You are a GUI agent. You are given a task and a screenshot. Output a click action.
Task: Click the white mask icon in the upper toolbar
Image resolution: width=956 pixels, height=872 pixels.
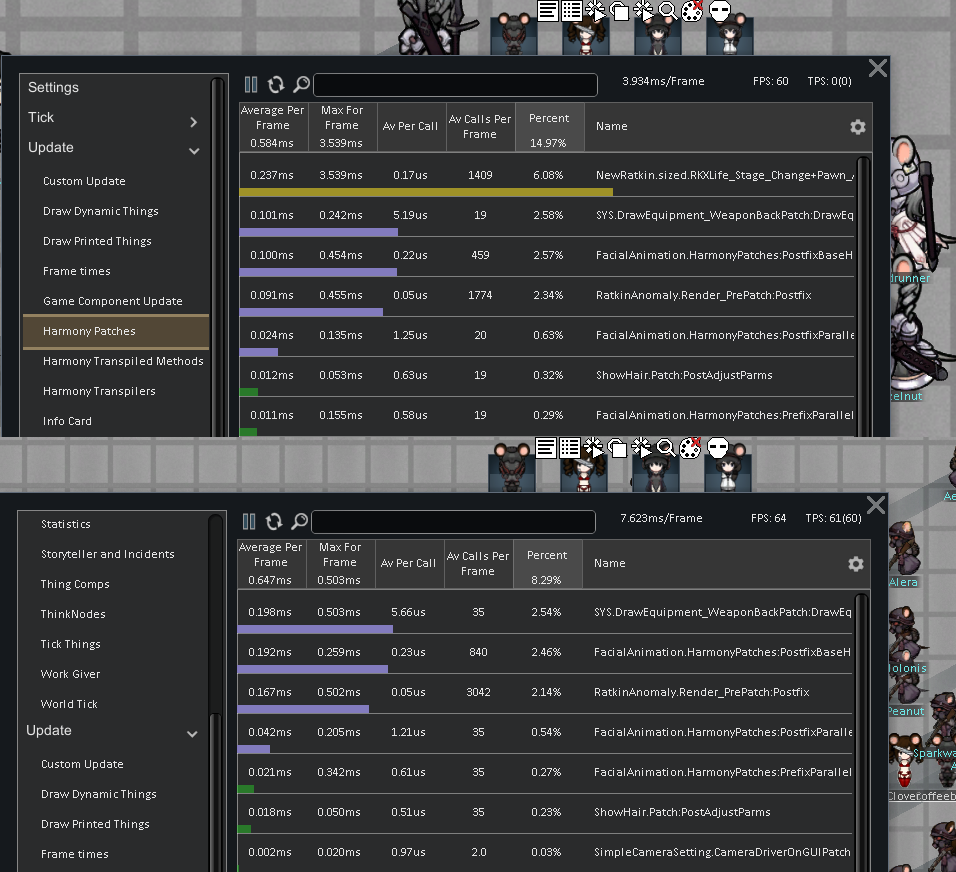(720, 10)
